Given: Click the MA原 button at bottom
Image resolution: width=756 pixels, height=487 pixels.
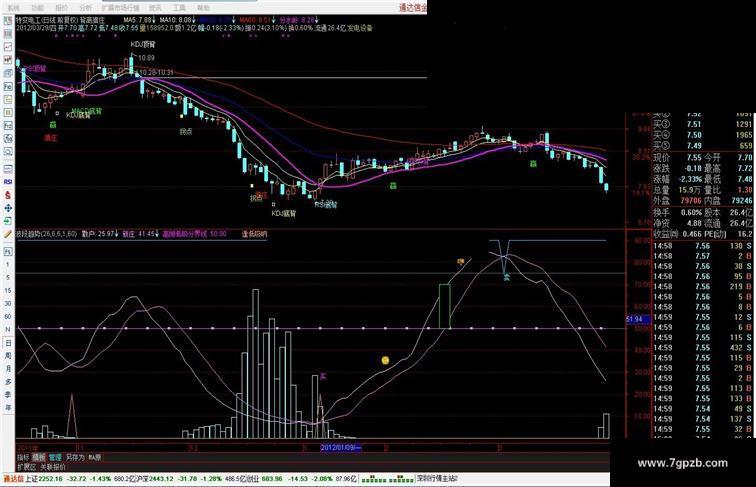Looking at the screenshot, I should [x=94, y=457].
